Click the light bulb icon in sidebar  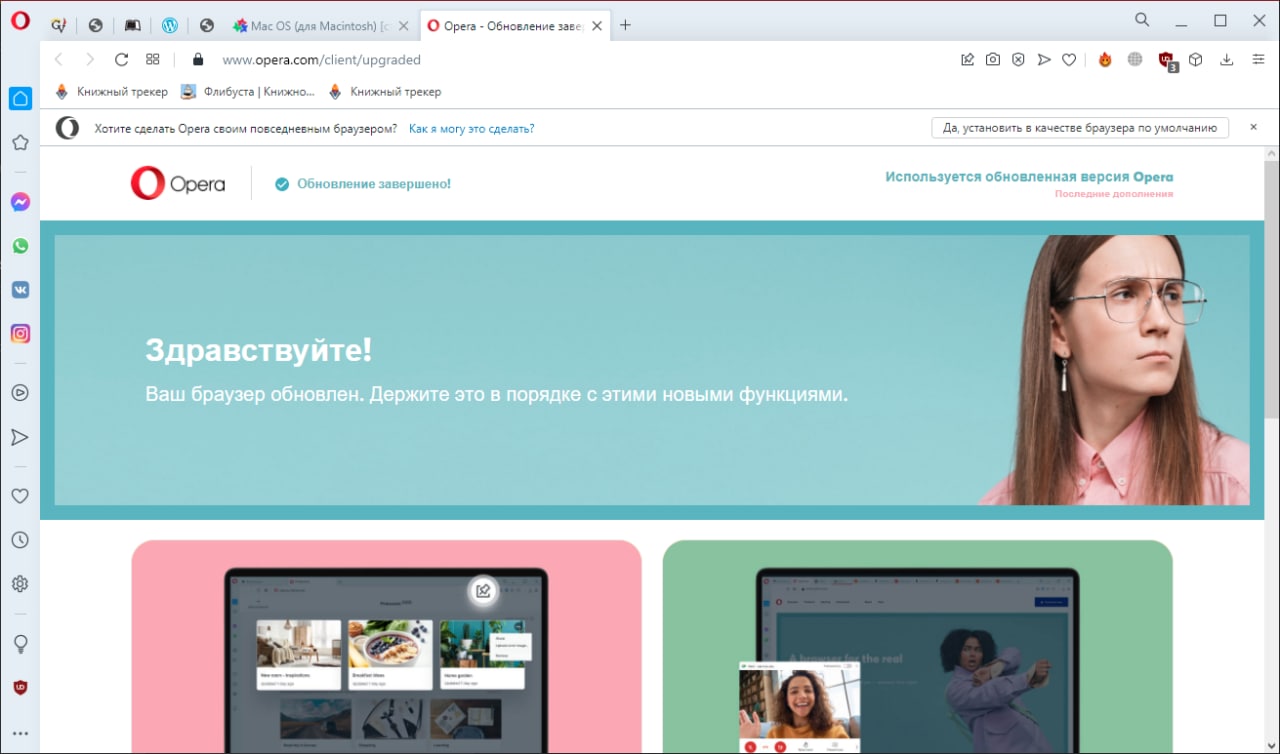pyautogui.click(x=20, y=643)
